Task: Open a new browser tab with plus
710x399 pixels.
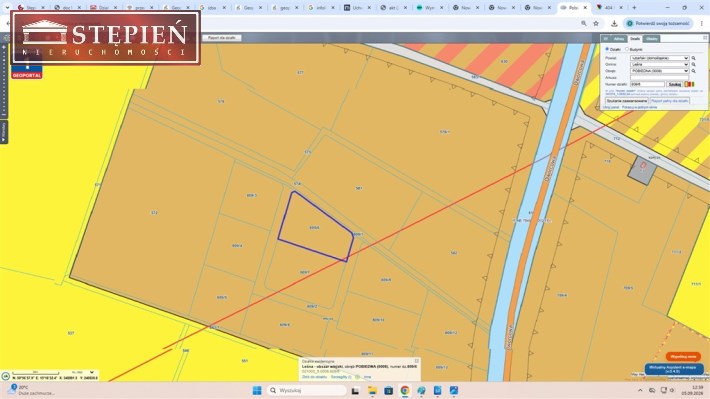Action: pyautogui.click(x=634, y=8)
